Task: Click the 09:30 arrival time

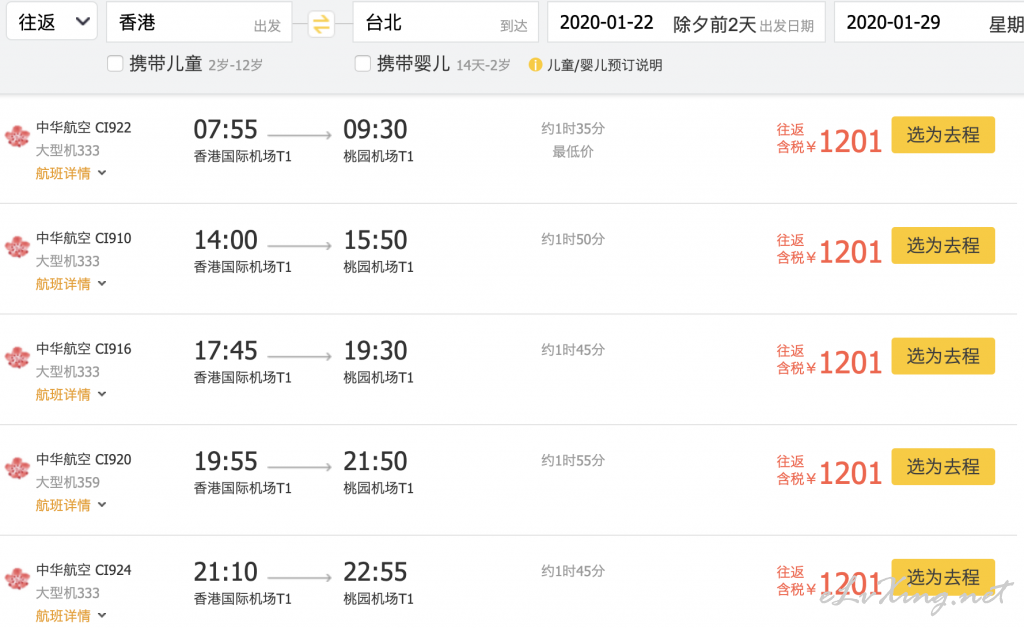Action: pyautogui.click(x=376, y=129)
